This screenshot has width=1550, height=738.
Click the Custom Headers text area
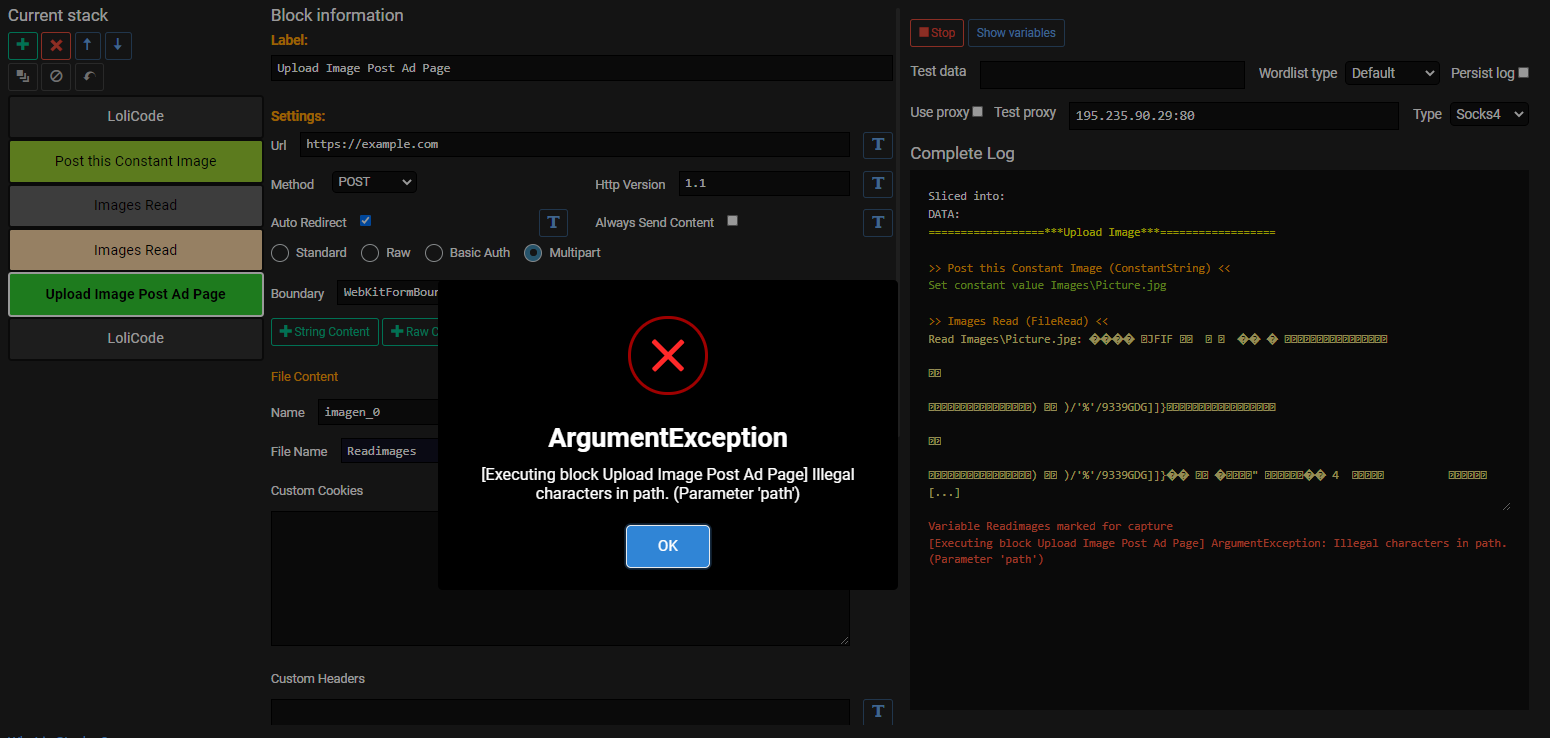coord(560,711)
